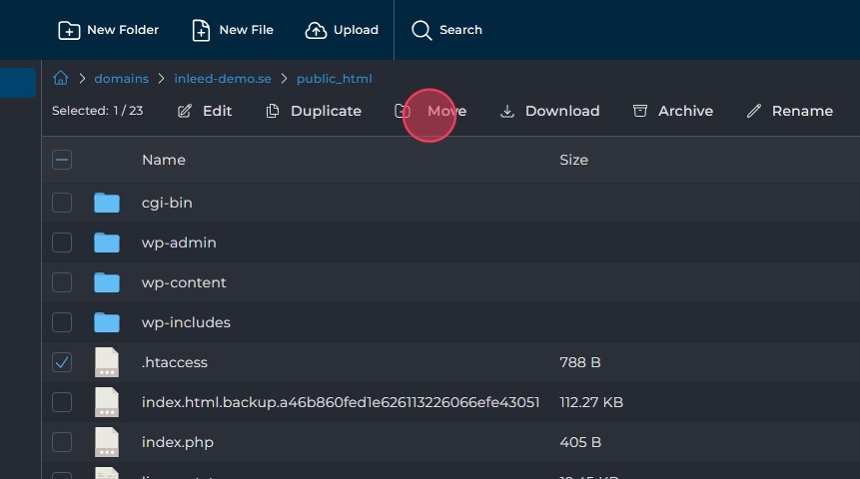Click the Download arrow icon
This screenshot has height=479, width=860.
pyautogui.click(x=507, y=111)
